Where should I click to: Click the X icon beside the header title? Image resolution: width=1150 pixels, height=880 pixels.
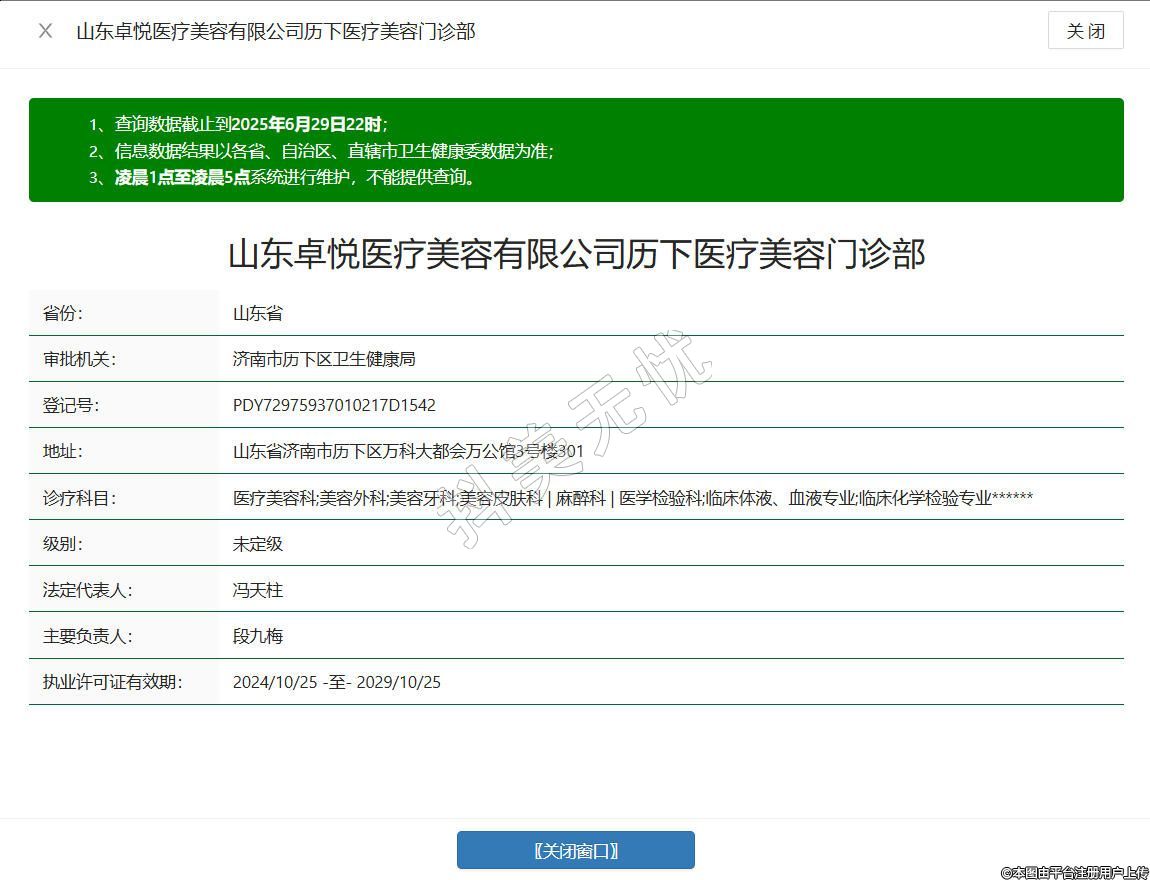coord(45,31)
